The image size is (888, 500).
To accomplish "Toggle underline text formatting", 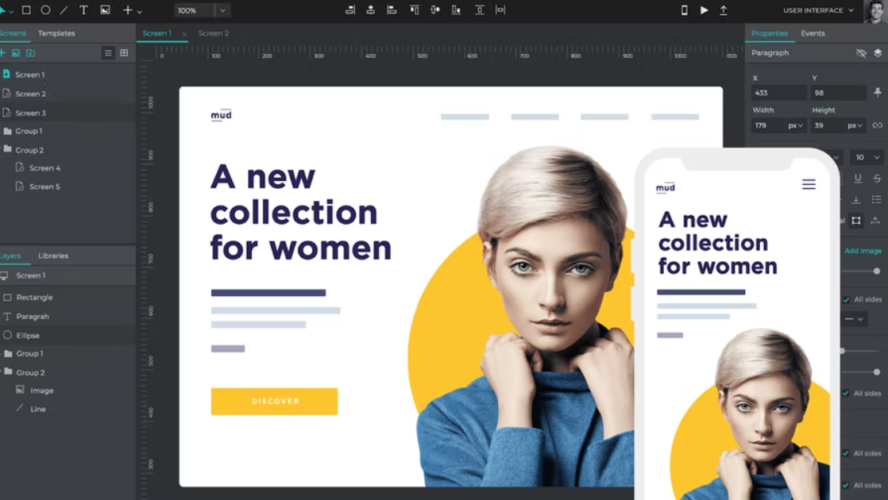I will click(x=858, y=179).
